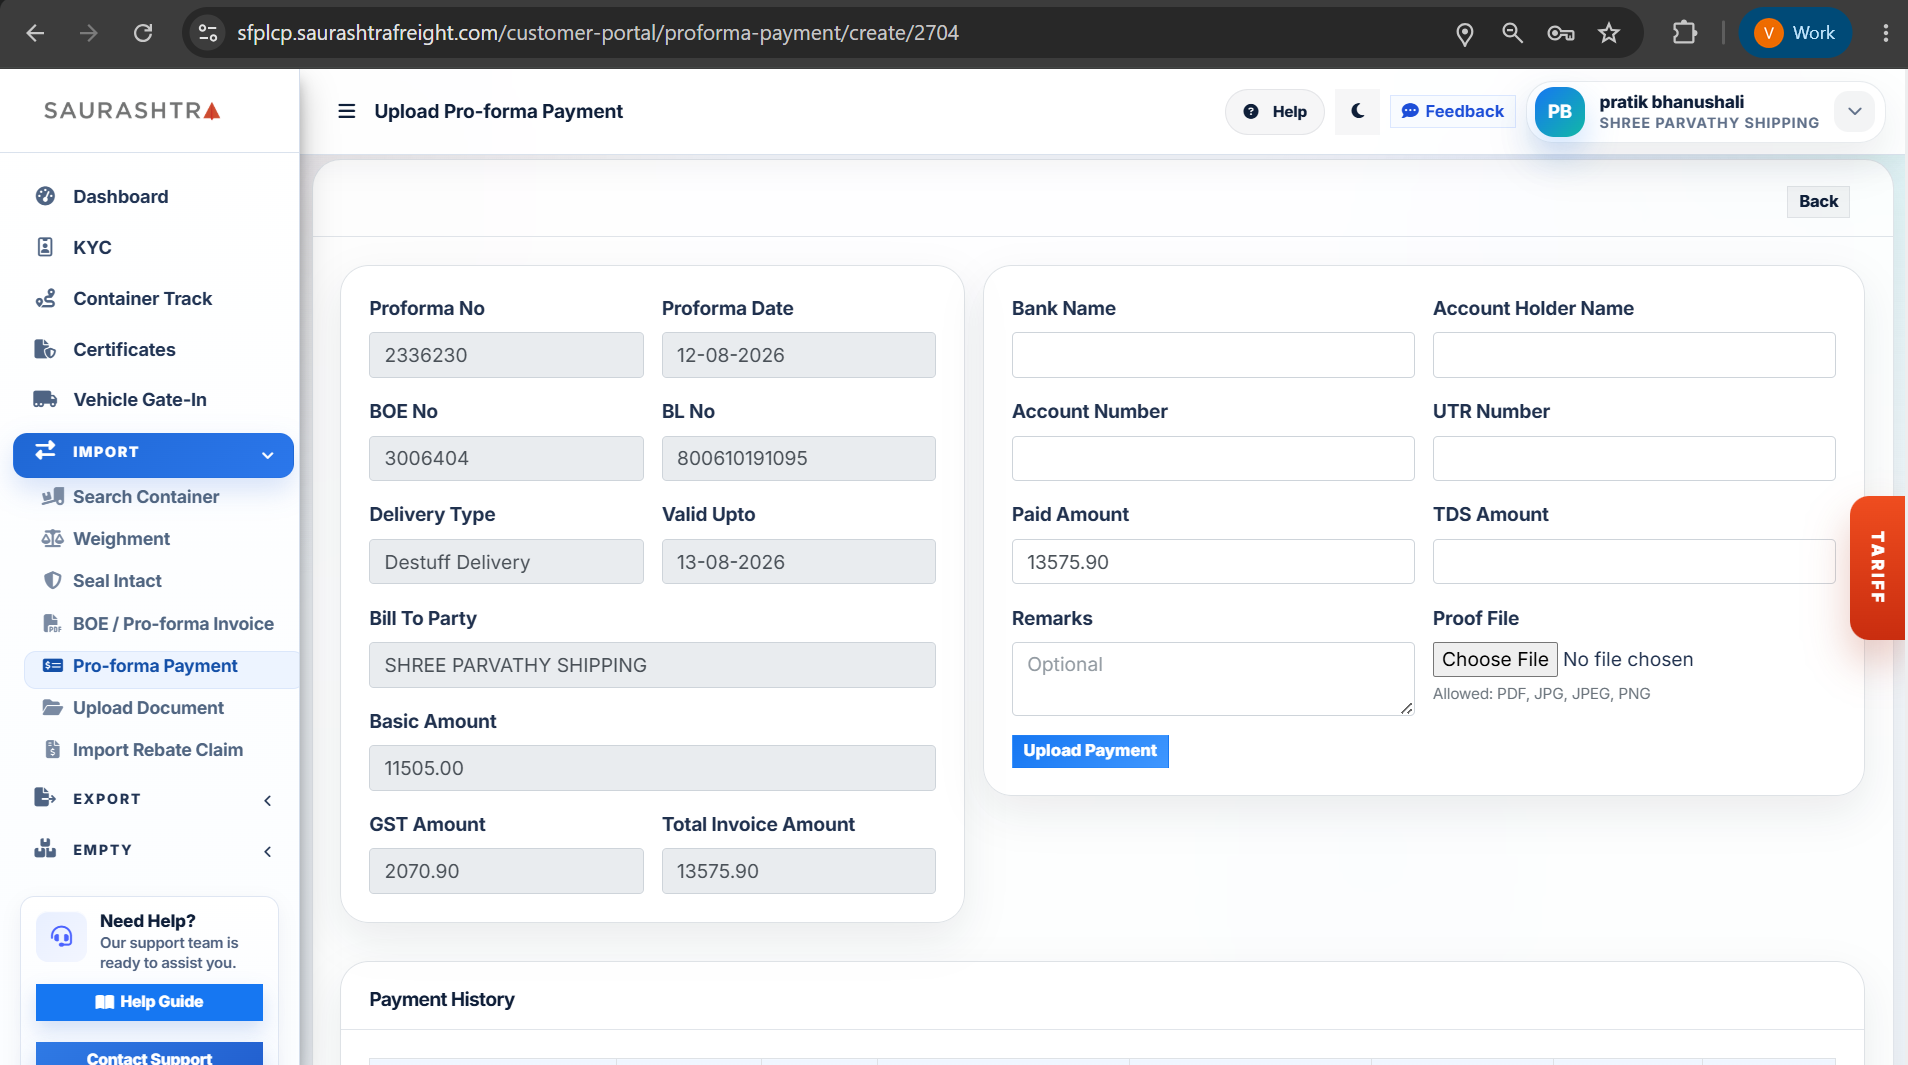Click the browser zoom magnifier icon
This screenshot has height=1065, width=1908.
pos(1512,33)
